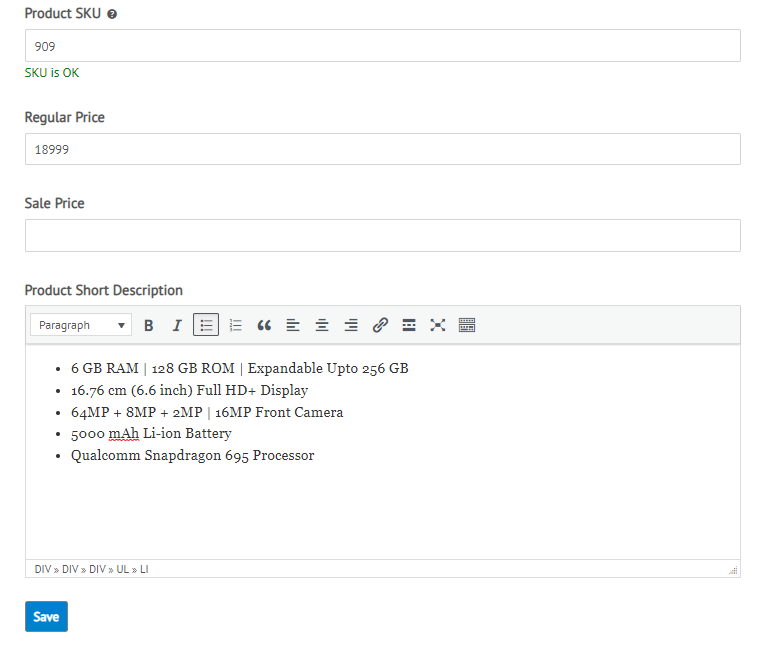Toggle the extra toolbar row
Viewport: 761px width, 648px height.
coord(467,325)
